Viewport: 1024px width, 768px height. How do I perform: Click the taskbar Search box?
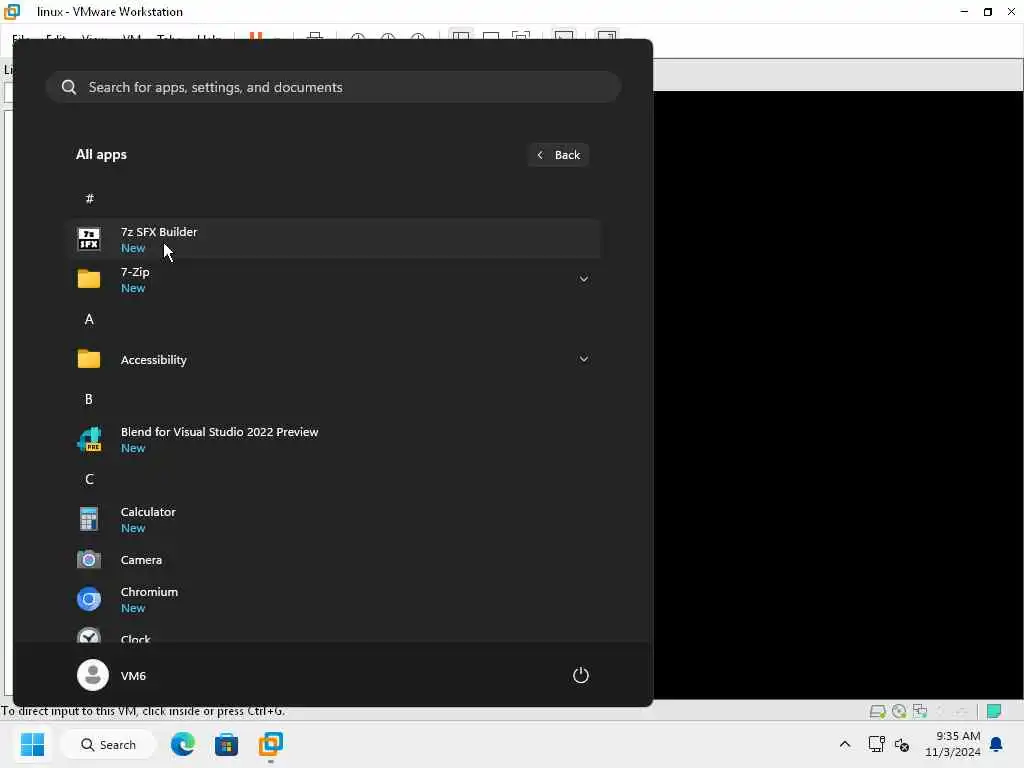(108, 744)
